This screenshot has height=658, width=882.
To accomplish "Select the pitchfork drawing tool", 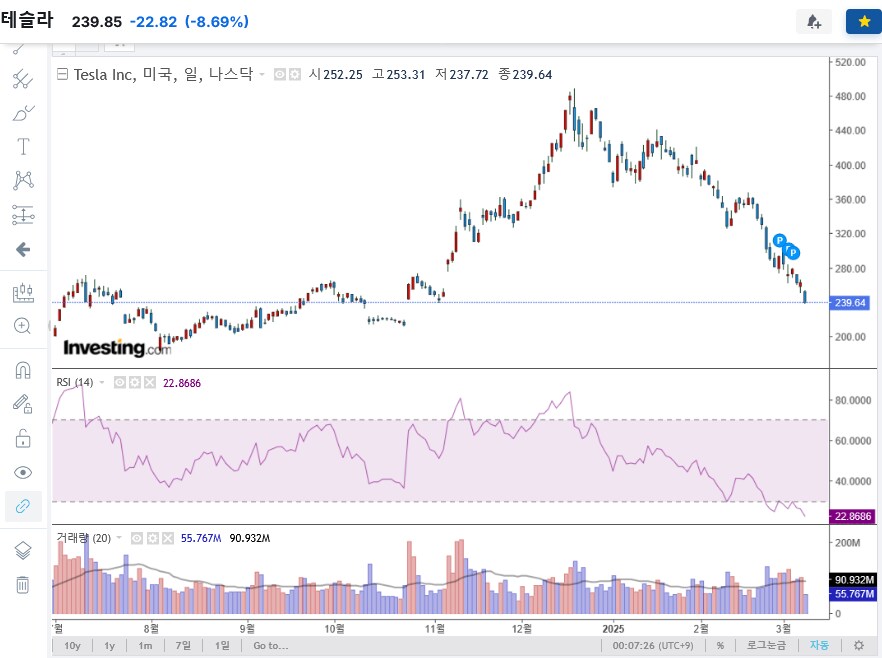I will (23, 79).
